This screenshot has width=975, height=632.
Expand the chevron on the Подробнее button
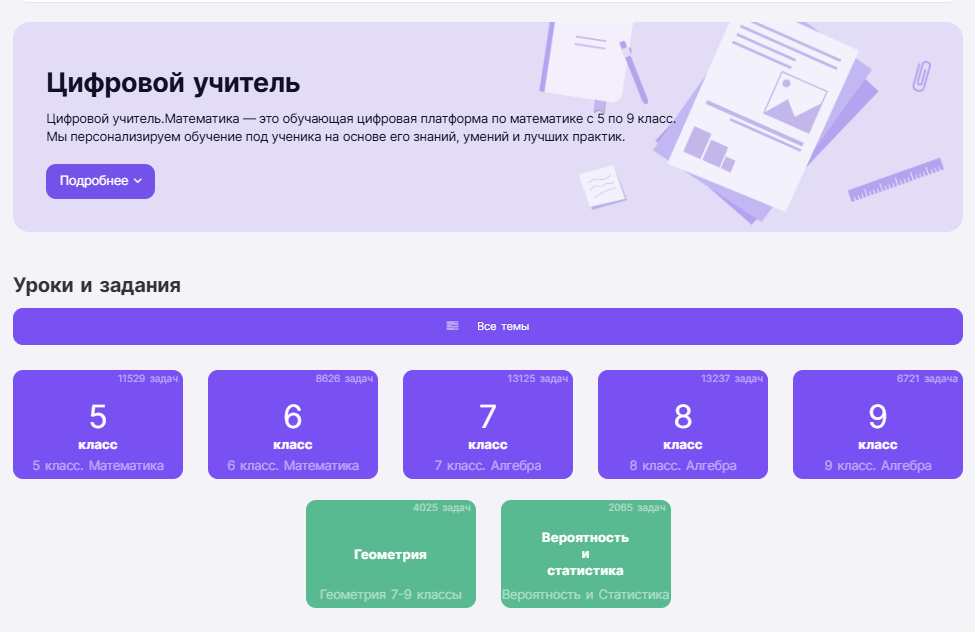138,181
